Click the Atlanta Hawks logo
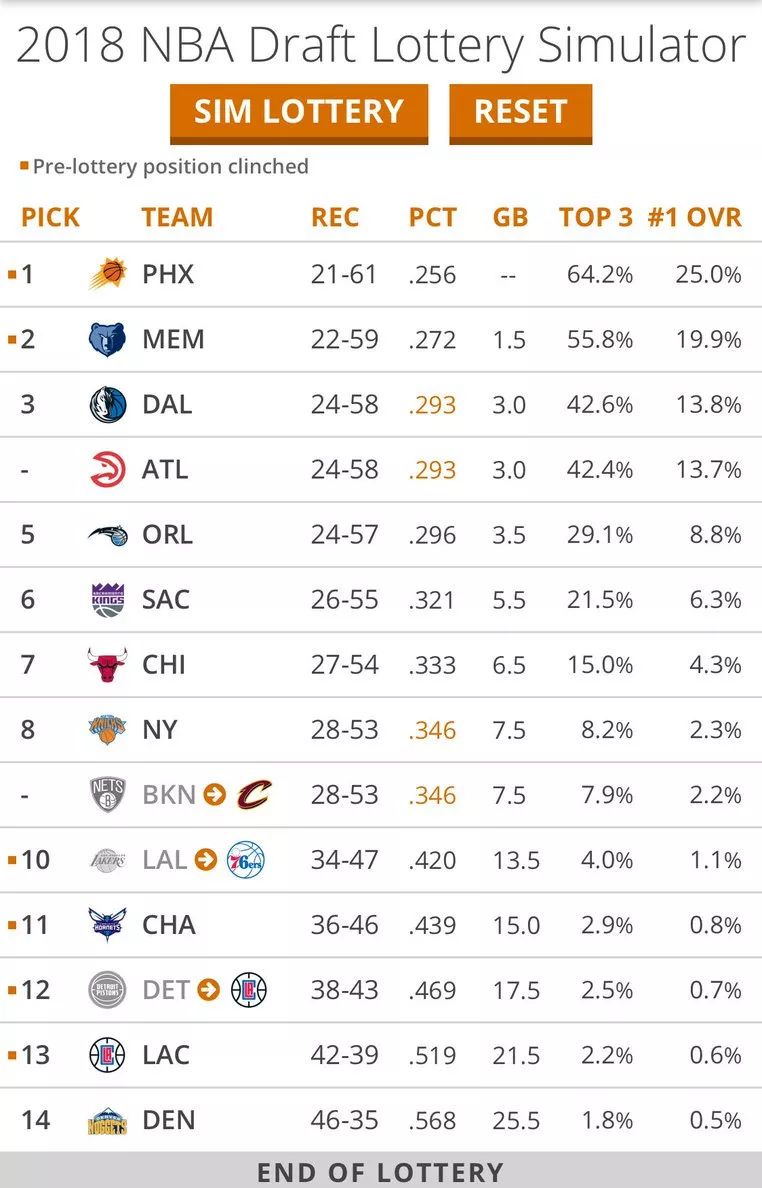 coord(108,470)
